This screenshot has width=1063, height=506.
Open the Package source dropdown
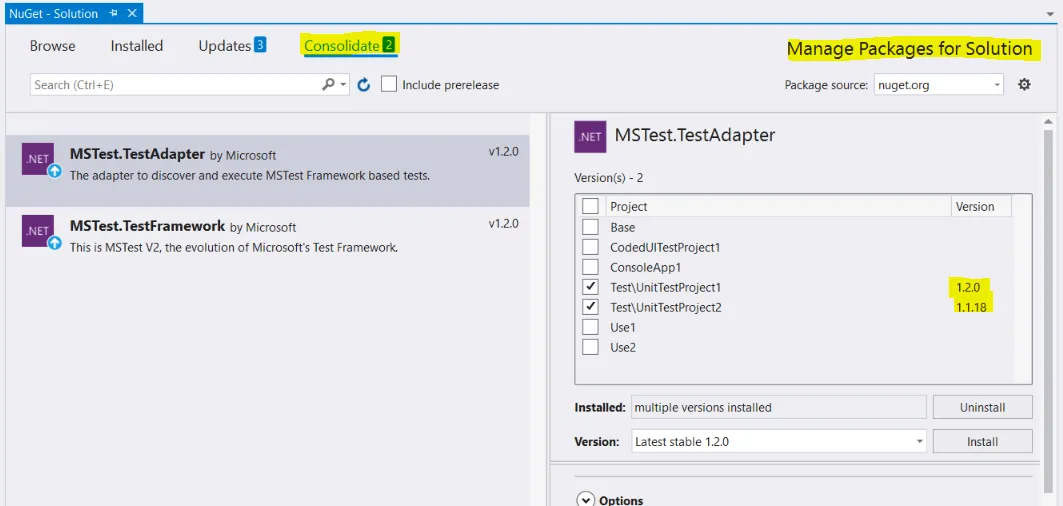[x=938, y=85]
